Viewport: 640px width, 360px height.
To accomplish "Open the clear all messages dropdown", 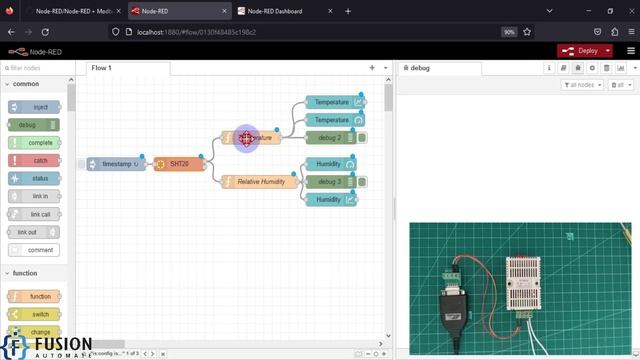I will pos(621,85).
